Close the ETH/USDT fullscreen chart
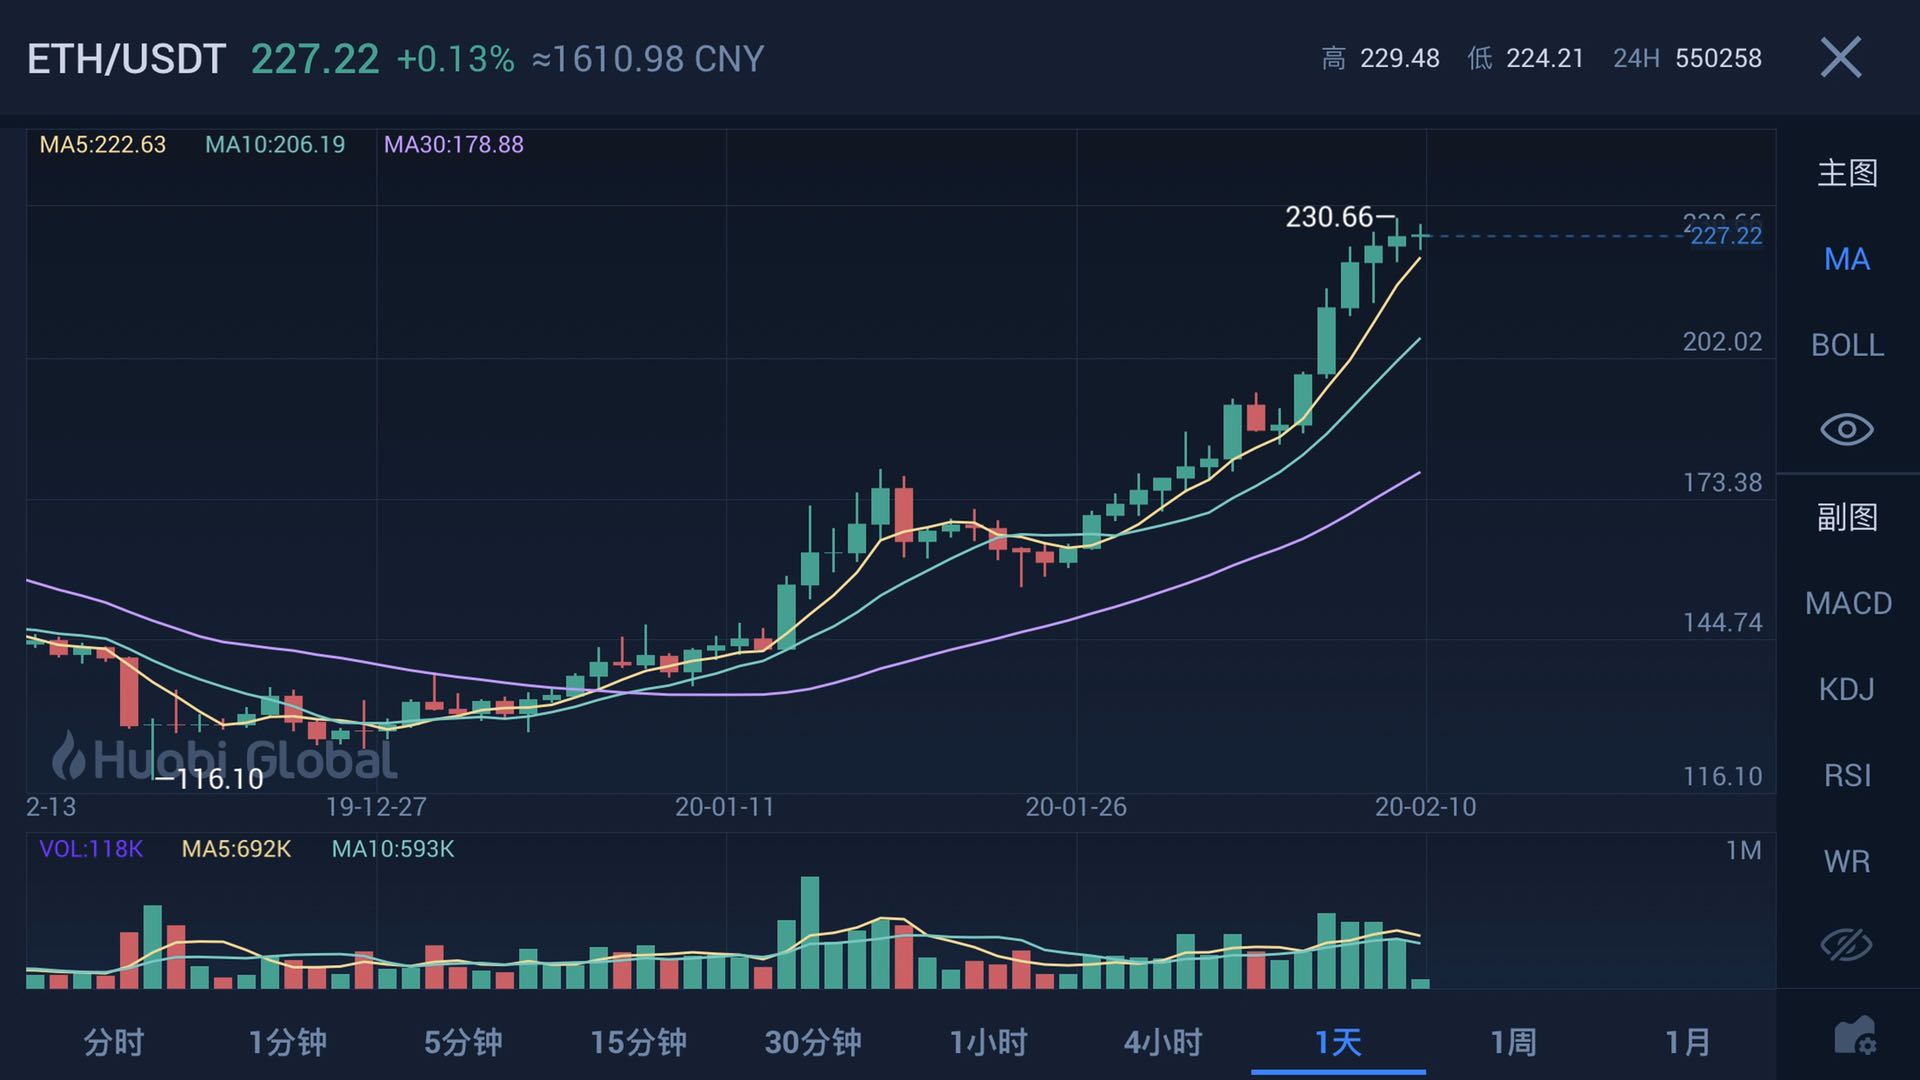1920x1080 pixels. click(1840, 58)
